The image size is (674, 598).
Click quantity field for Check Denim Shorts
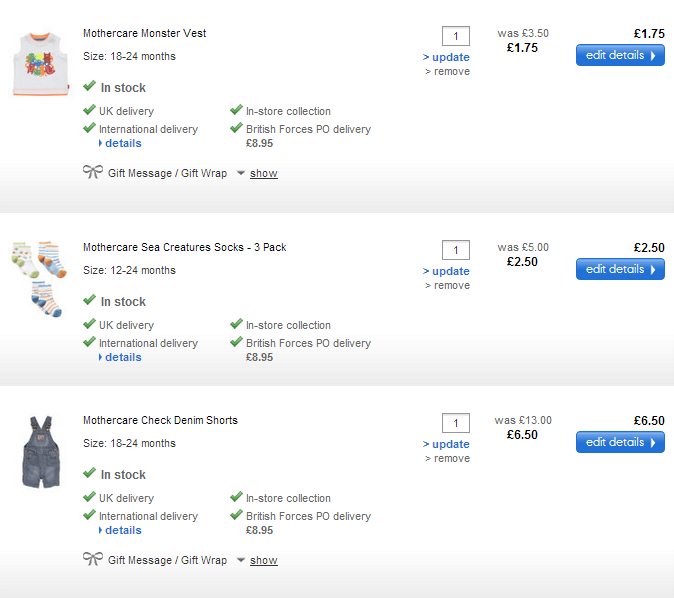tap(455, 423)
